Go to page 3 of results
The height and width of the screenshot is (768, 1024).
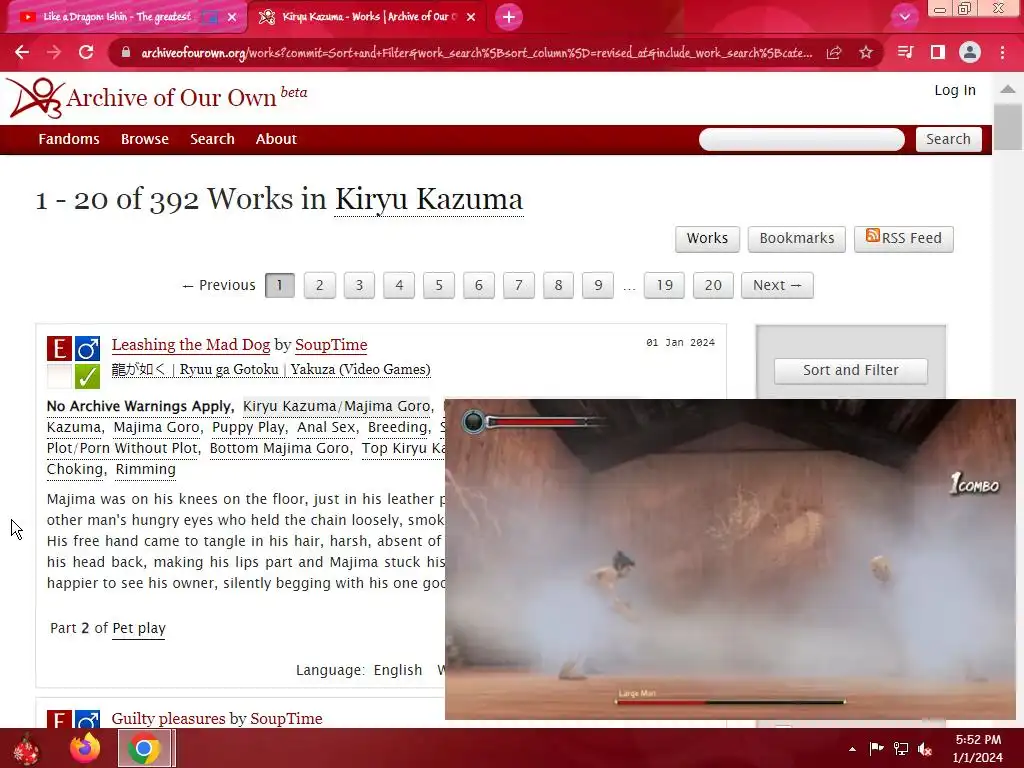(x=359, y=285)
